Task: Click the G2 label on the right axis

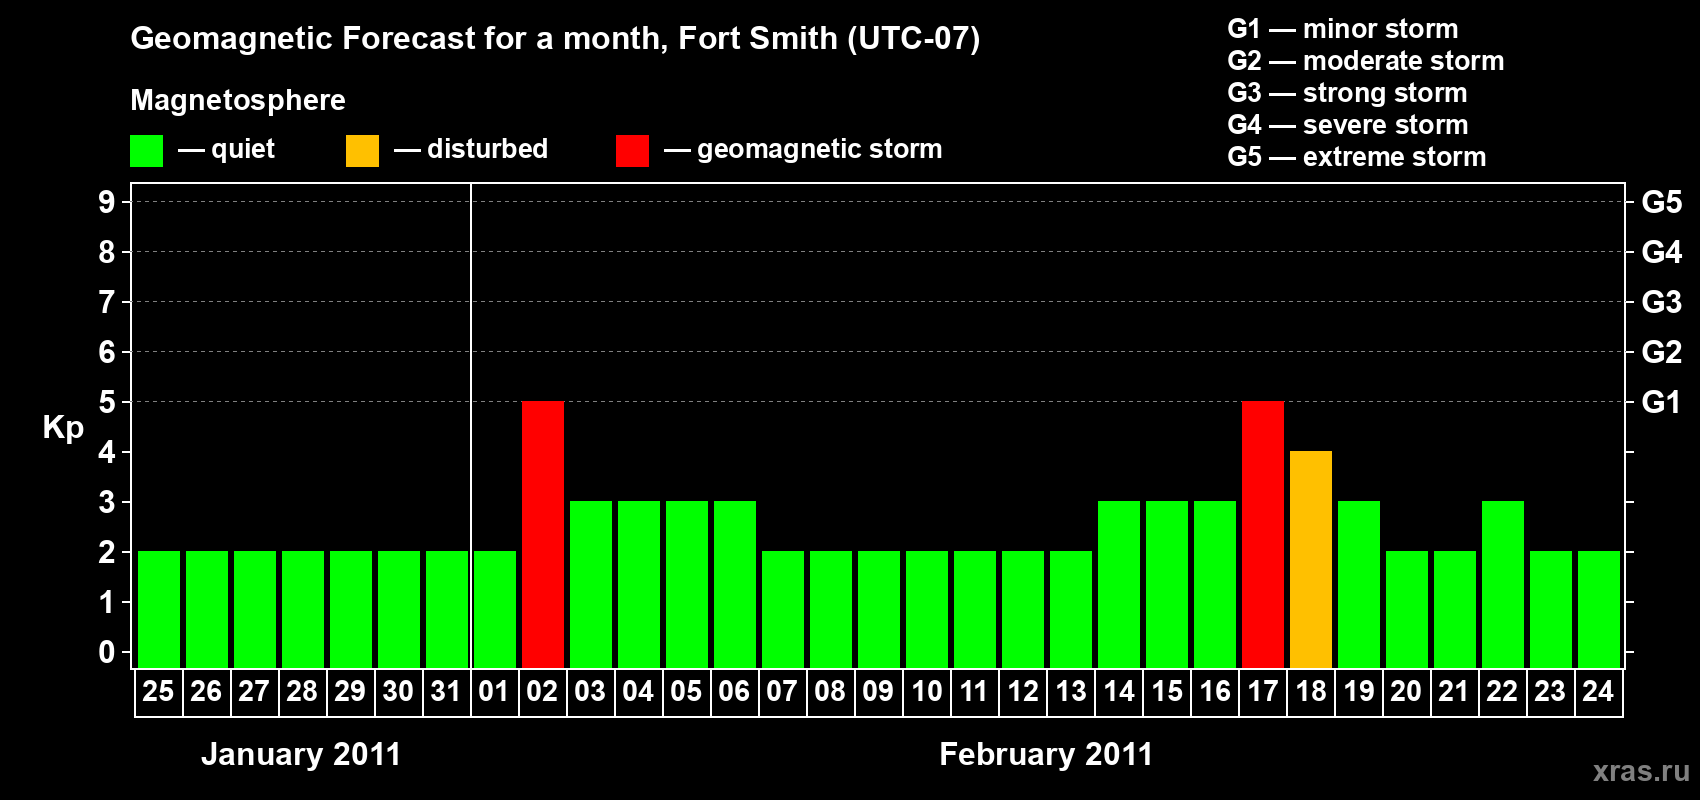Action: click(1662, 352)
